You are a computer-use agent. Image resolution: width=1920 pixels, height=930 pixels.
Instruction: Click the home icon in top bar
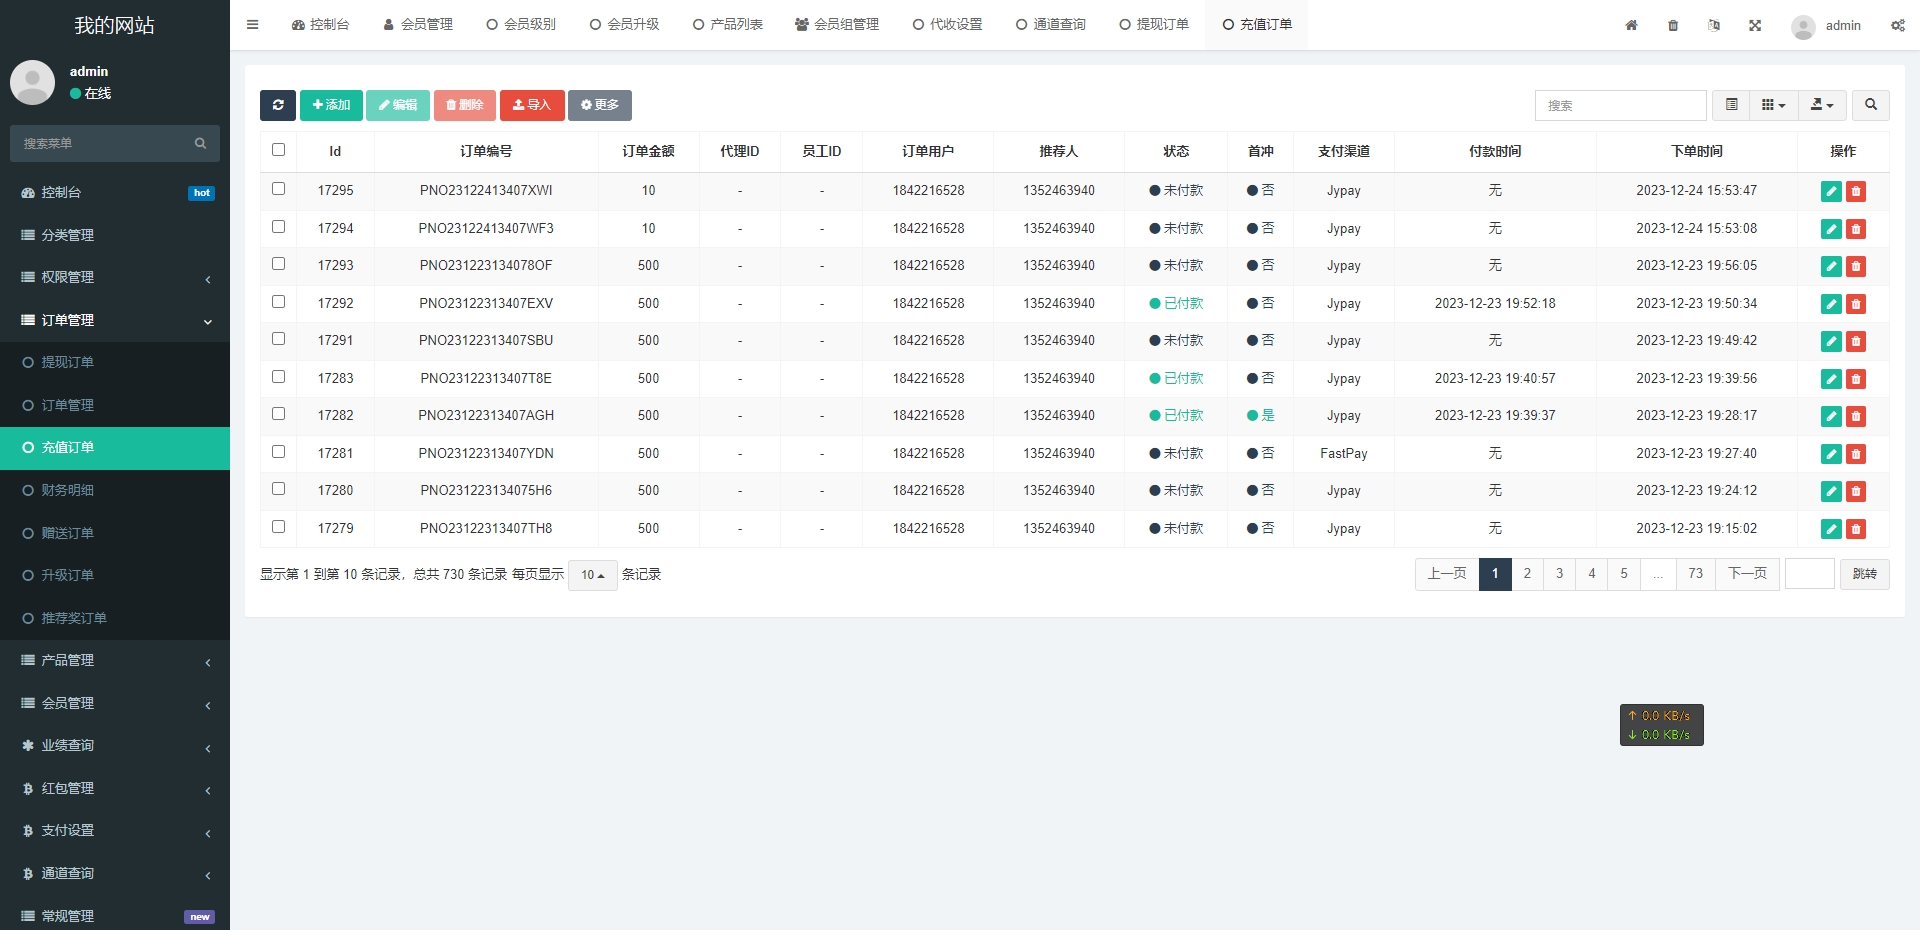(x=1631, y=25)
